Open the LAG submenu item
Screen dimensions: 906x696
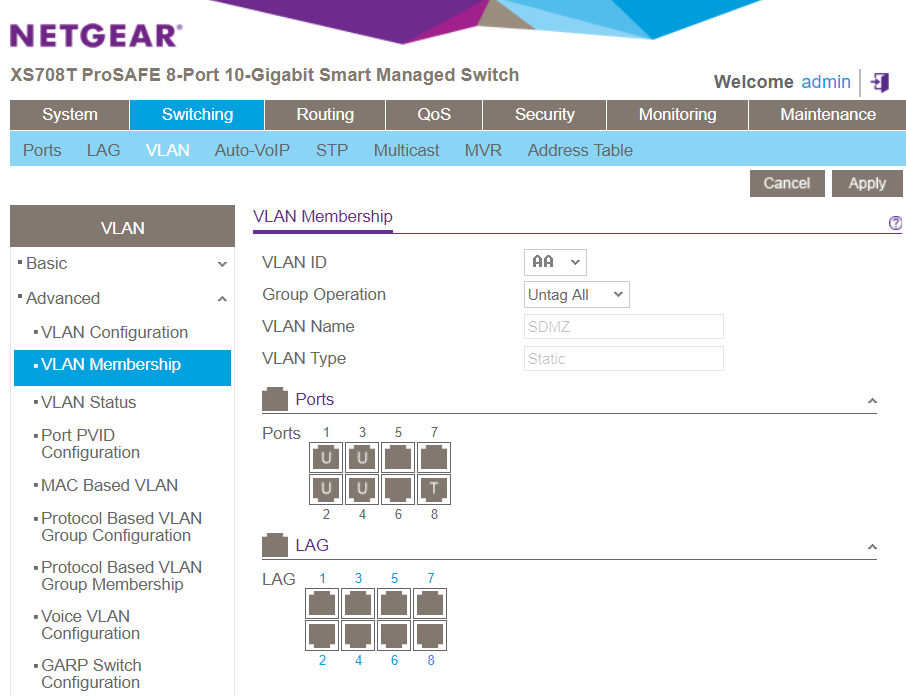[103, 150]
